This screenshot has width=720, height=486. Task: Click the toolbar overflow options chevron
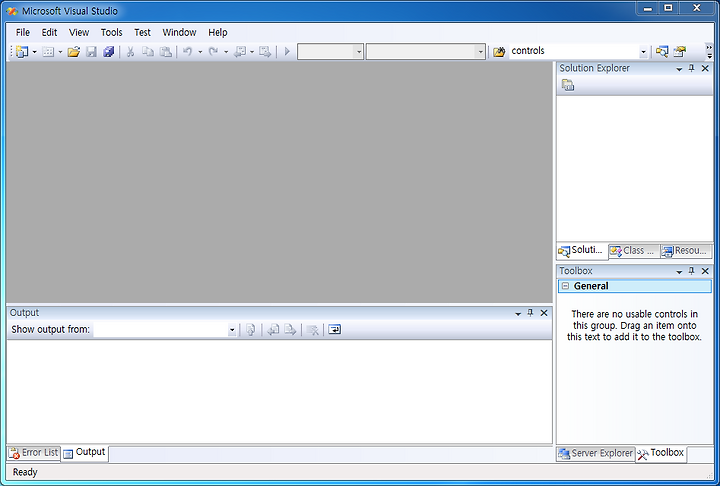(709, 51)
